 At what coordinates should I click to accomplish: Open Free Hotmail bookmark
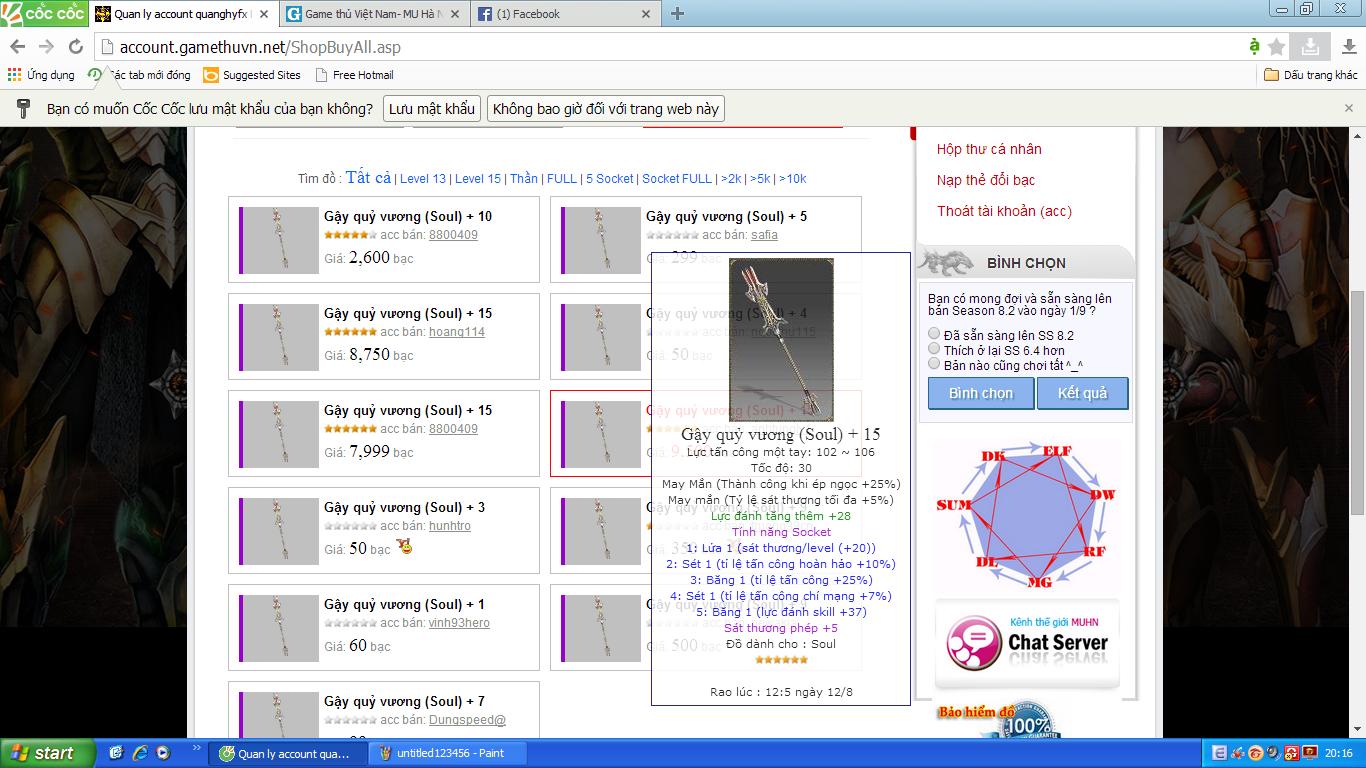354,75
